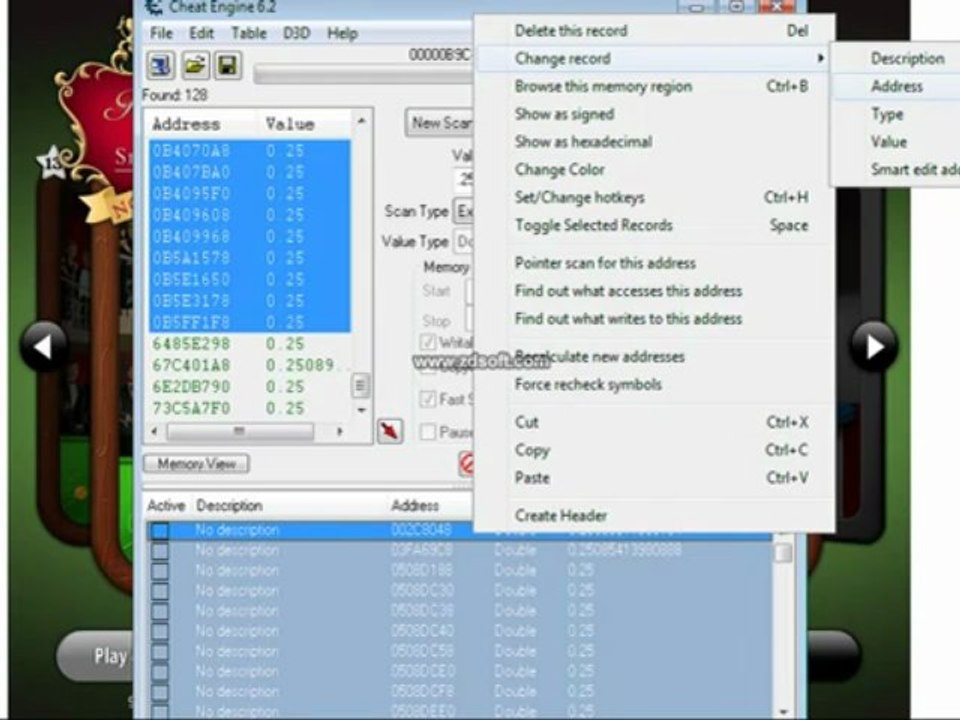Click the save floppy disk icon

pos(228,66)
